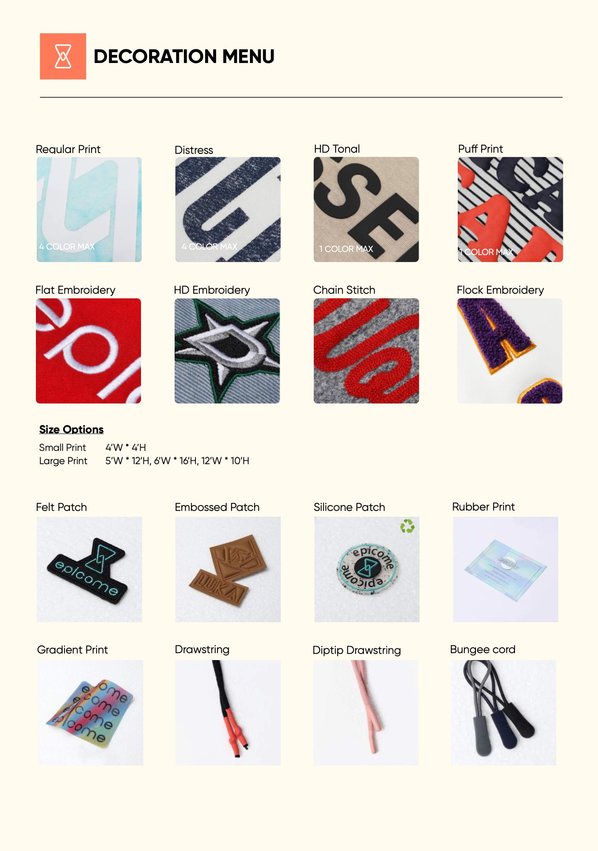The width and height of the screenshot is (598, 851).
Task: Open the Distress print thumbnail
Action: point(228,209)
